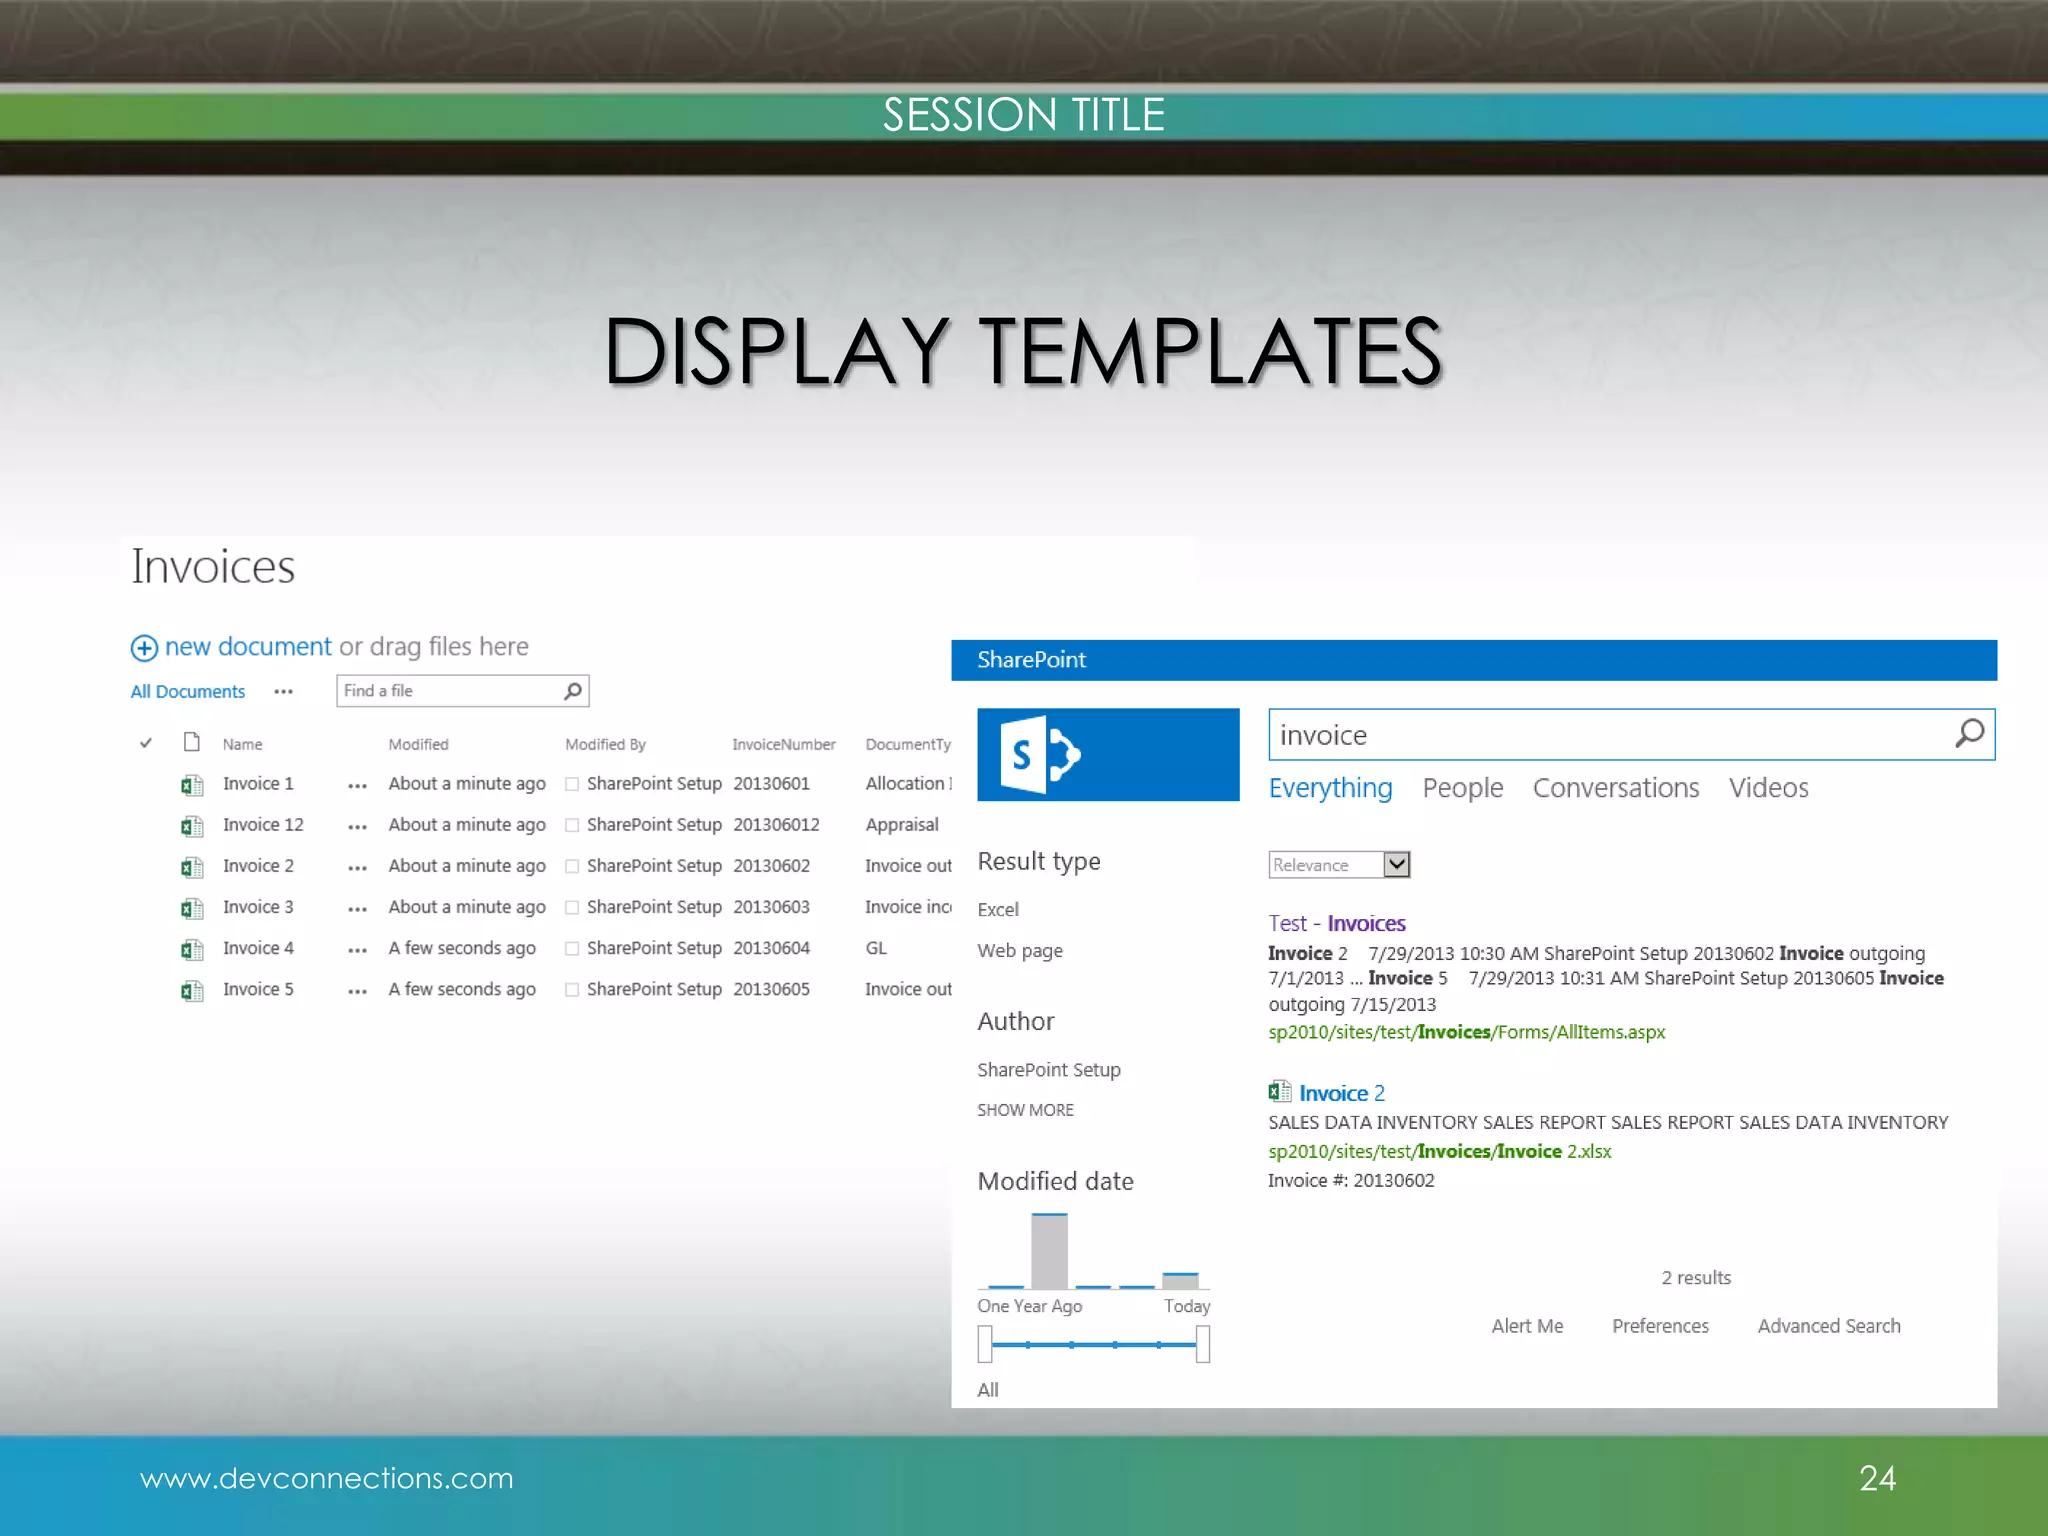
Task: Open the ellipsis menu for Invoice 4
Action: click(x=357, y=950)
